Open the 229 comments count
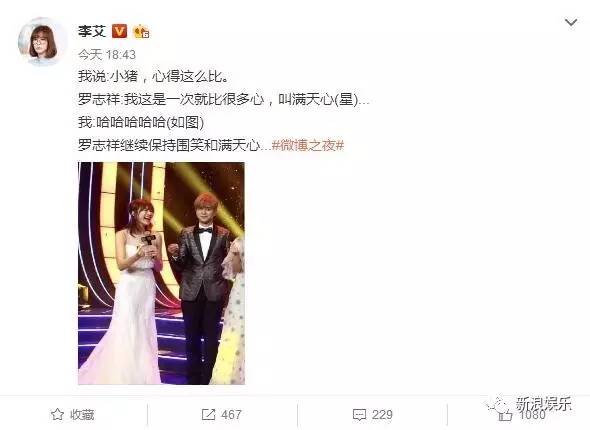 coord(382,415)
